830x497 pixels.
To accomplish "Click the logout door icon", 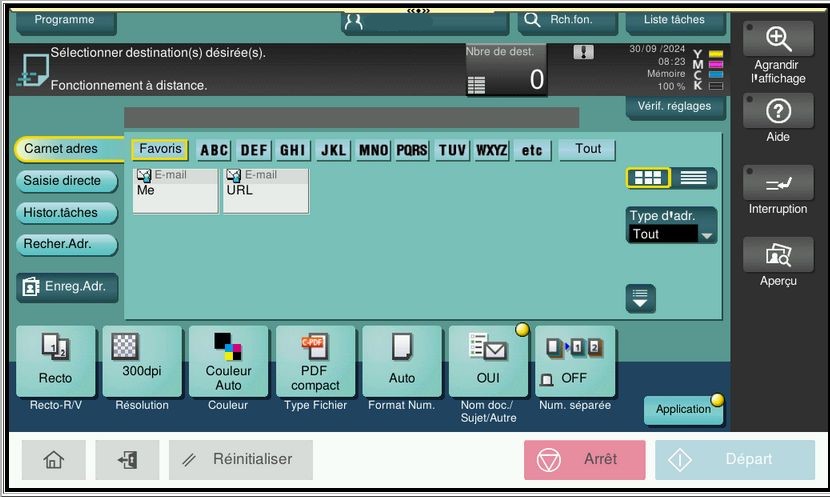I will 127,459.
